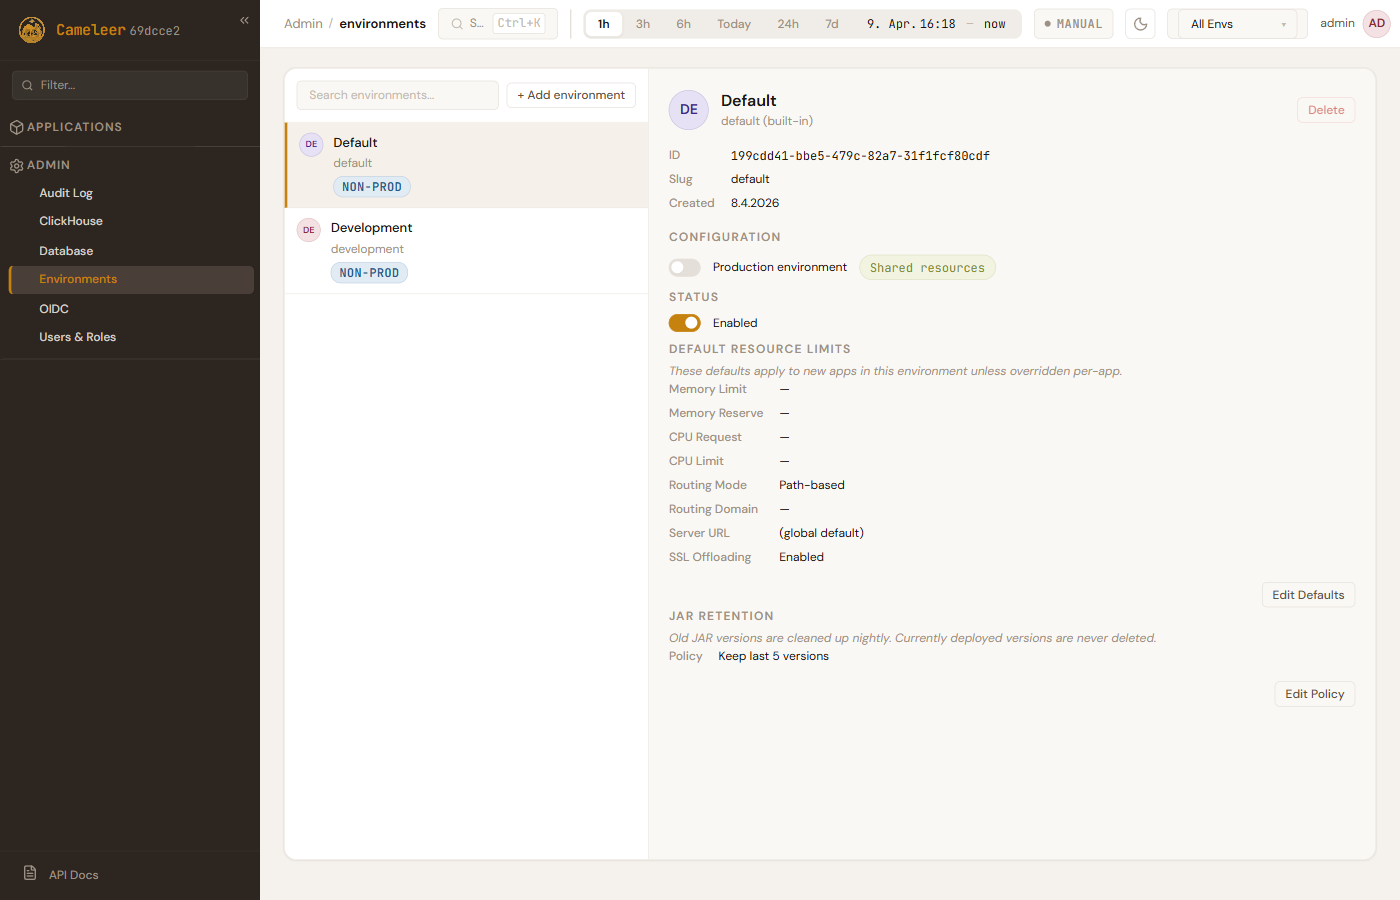Click the API Docs document icon
This screenshot has height=900, width=1400.
(x=30, y=873)
